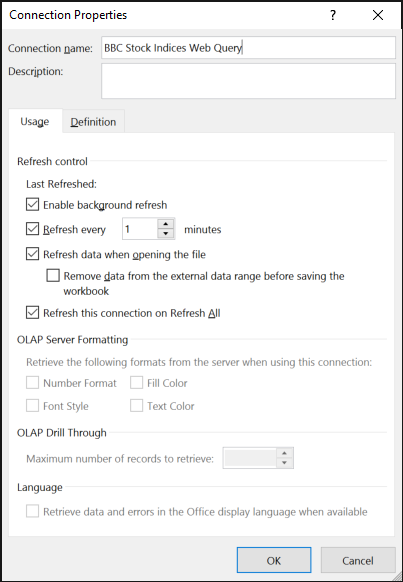The width and height of the screenshot is (403, 582).
Task: Close the Connection Properties dialog
Action: pyautogui.click(x=378, y=15)
